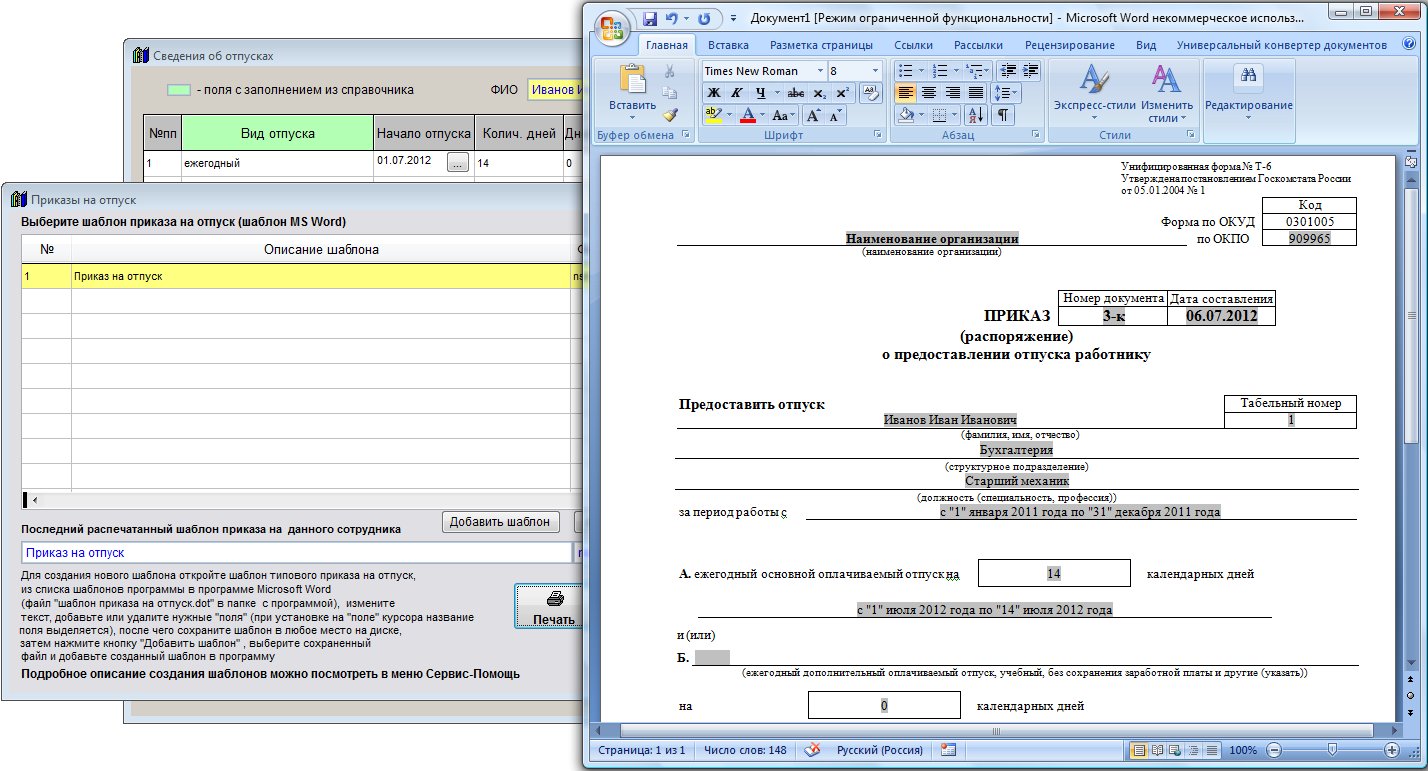Select the Приказ на отпуск template row
This screenshot has width=1428, height=771.
(300, 276)
